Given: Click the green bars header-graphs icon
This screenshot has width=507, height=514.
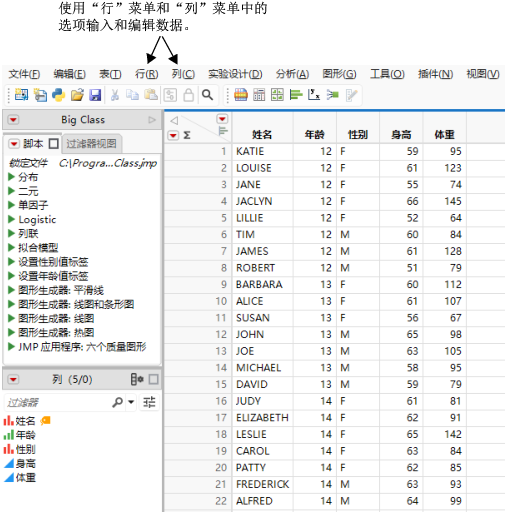Looking at the screenshot, I should (x=223, y=131).
